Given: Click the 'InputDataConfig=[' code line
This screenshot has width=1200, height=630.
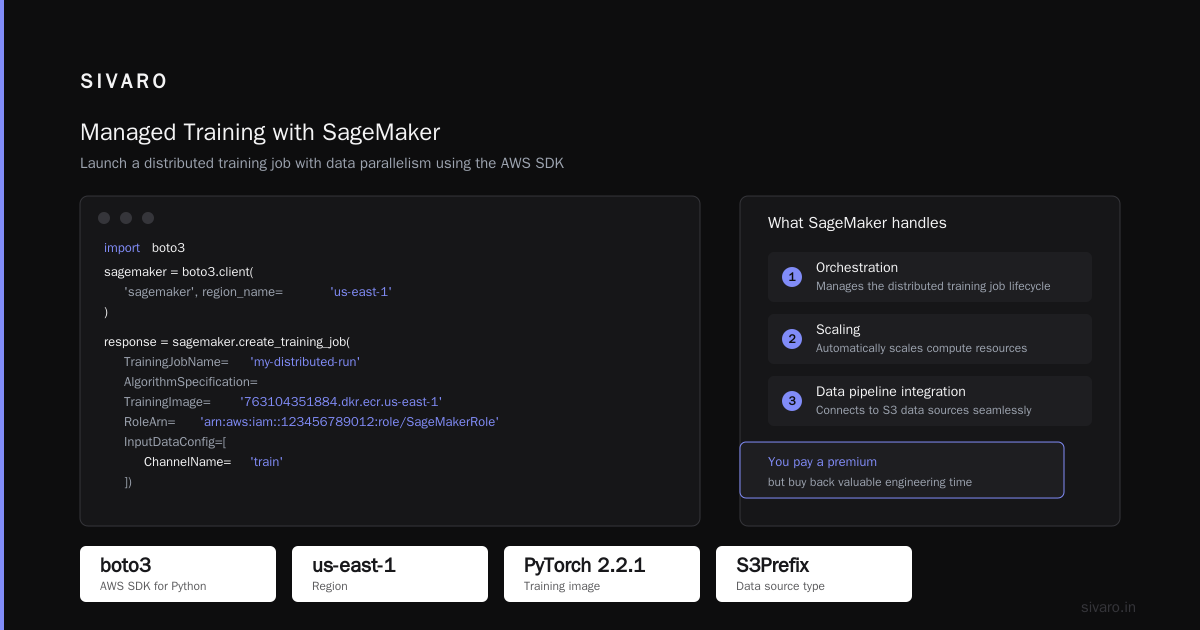Looking at the screenshot, I should pos(175,442).
